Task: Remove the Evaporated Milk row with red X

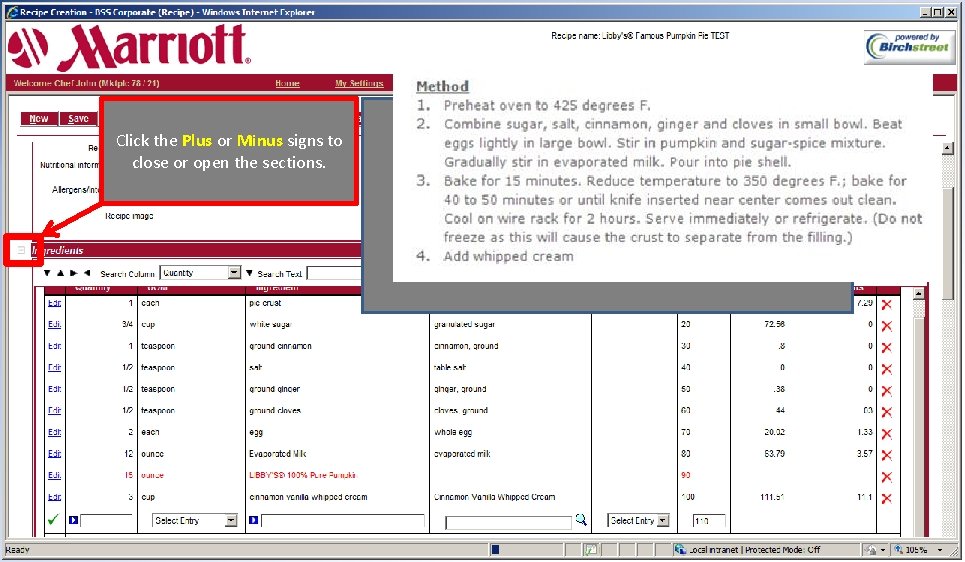Action: pyautogui.click(x=886, y=455)
